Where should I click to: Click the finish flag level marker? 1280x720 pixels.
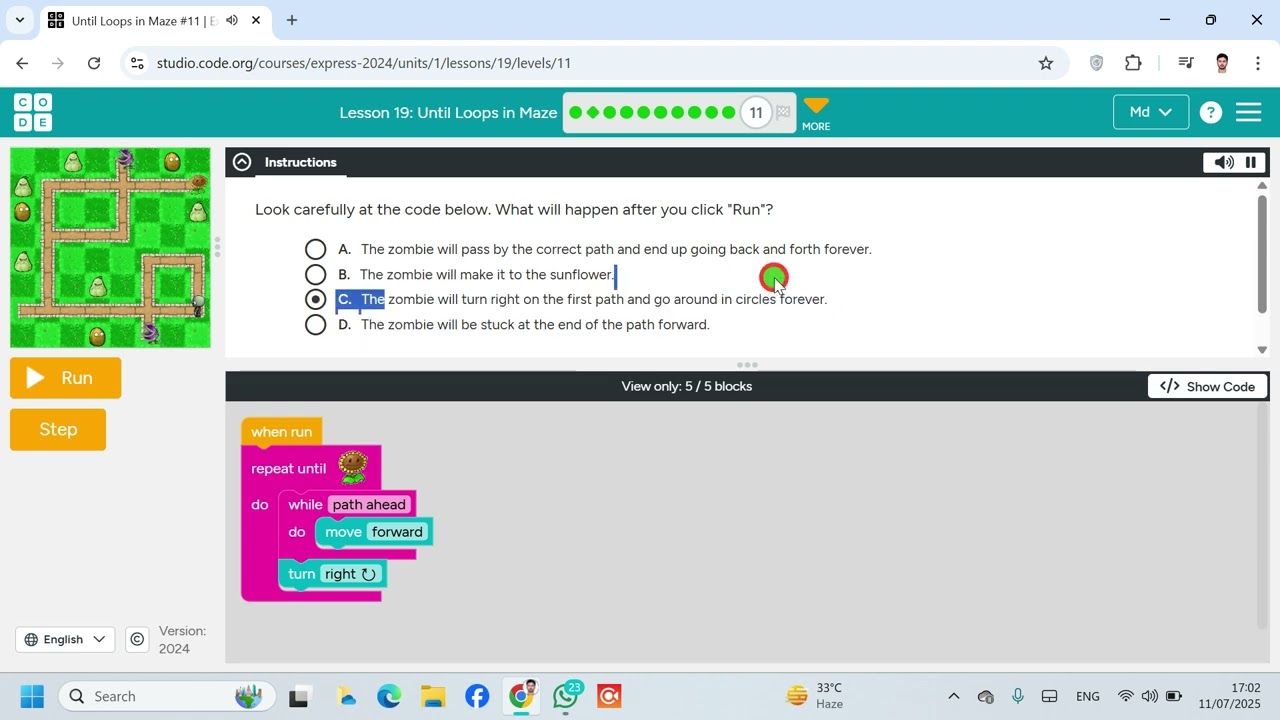(783, 112)
